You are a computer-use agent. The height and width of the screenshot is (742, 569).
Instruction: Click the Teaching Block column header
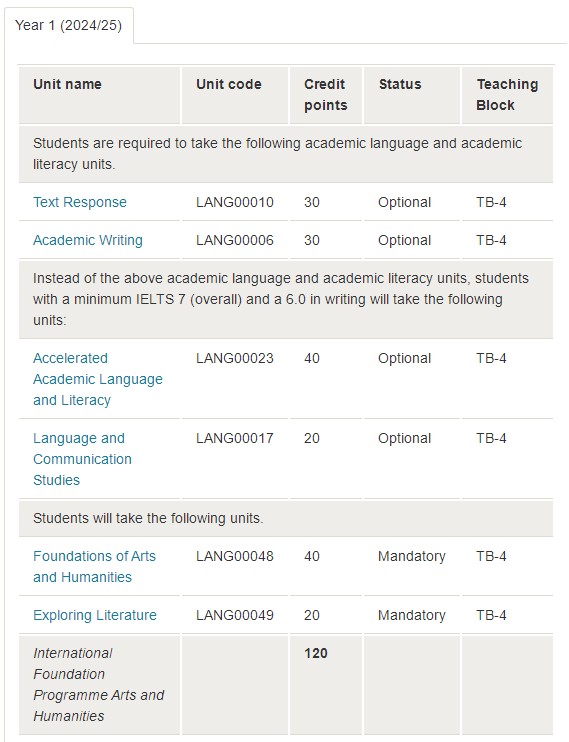pyautogui.click(x=507, y=95)
